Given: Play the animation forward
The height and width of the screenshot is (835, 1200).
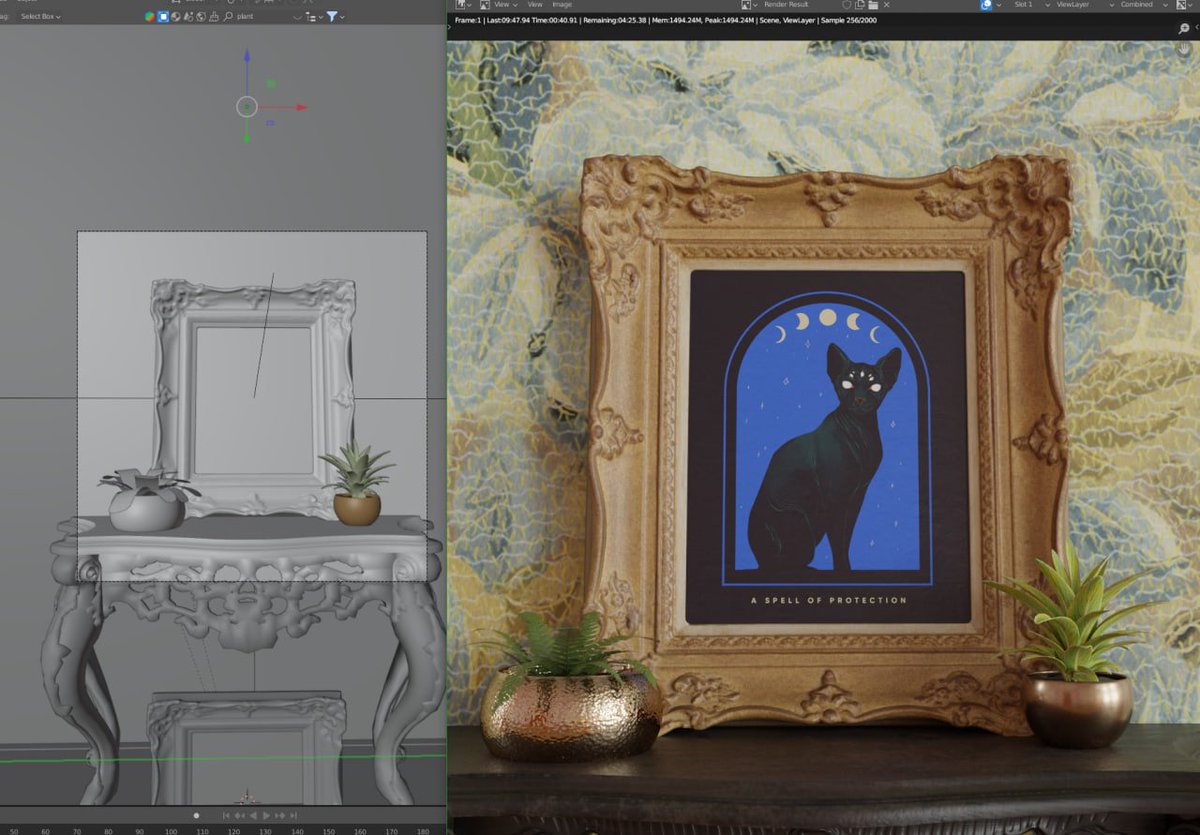Looking at the screenshot, I should tap(266, 816).
